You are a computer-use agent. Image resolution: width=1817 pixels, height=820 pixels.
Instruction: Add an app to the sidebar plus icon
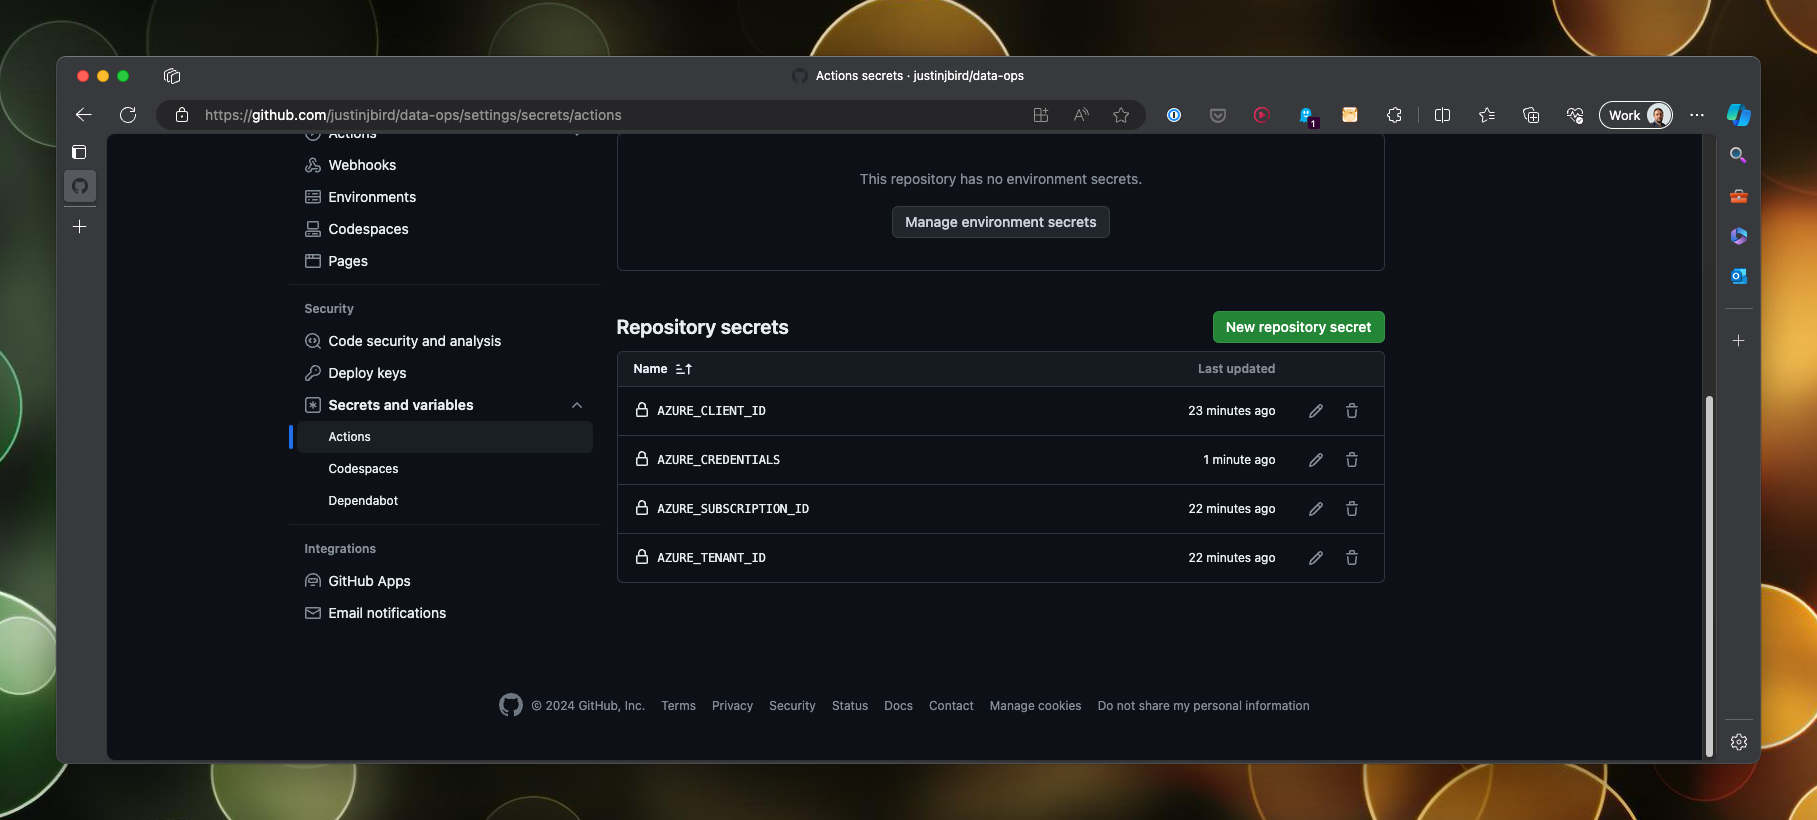(x=1739, y=341)
